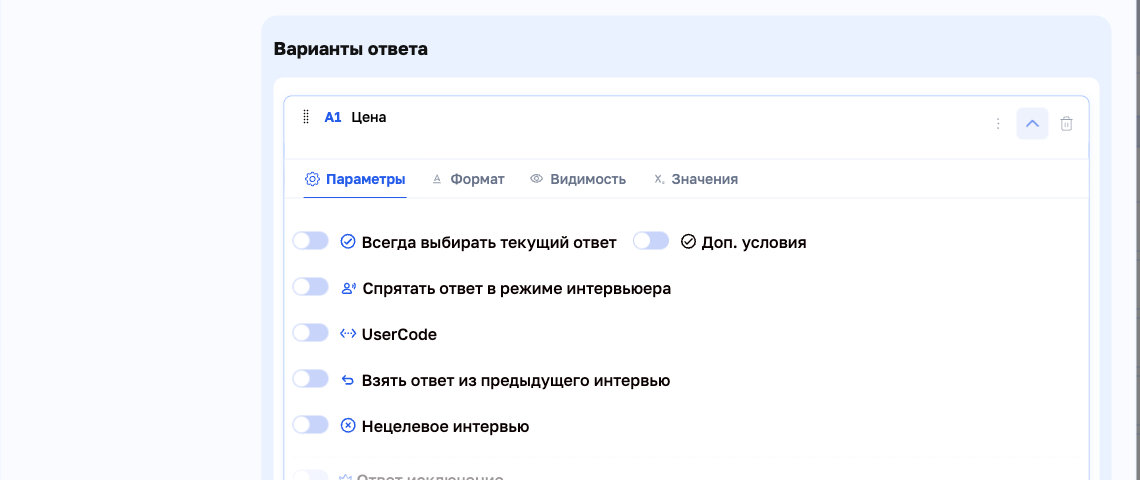The height and width of the screenshot is (480, 1140).
Task: Toggle Всегда выбирать текущий ответ switch
Action: click(x=310, y=241)
